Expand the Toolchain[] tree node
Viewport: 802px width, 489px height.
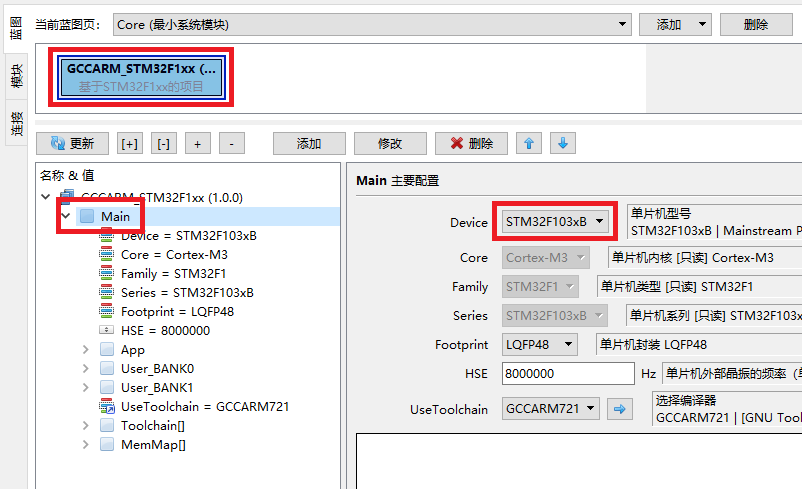85,426
